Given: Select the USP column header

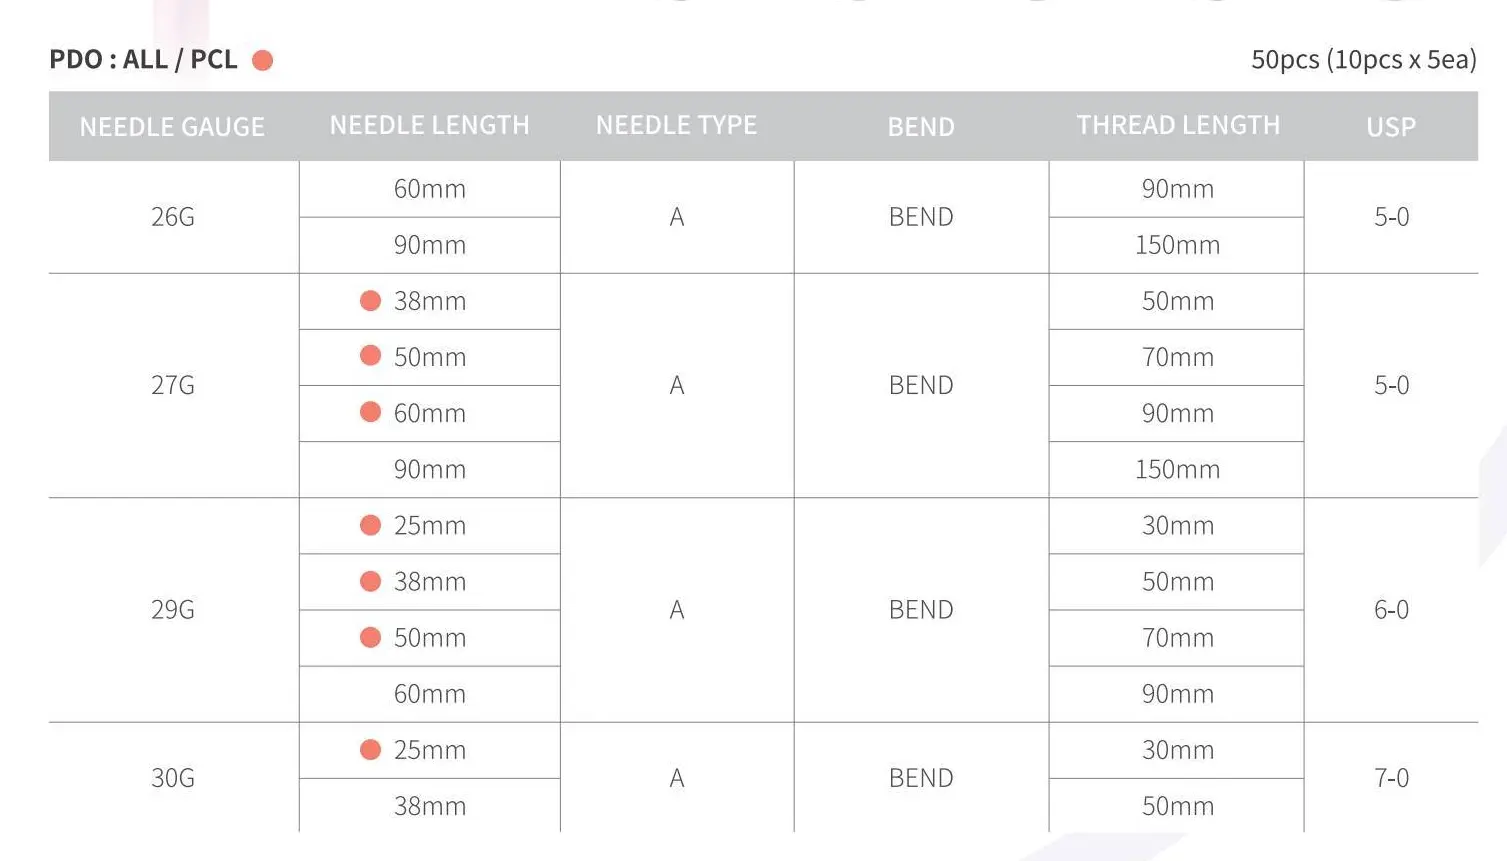Looking at the screenshot, I should click(1391, 127).
